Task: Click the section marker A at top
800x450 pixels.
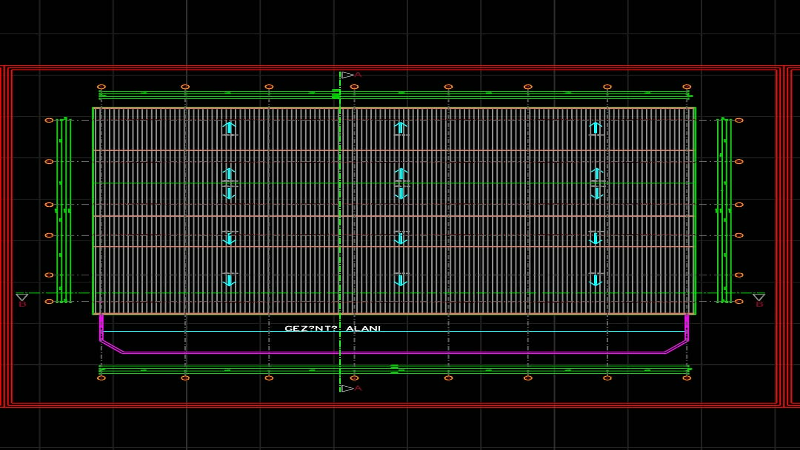Action: click(x=347, y=75)
